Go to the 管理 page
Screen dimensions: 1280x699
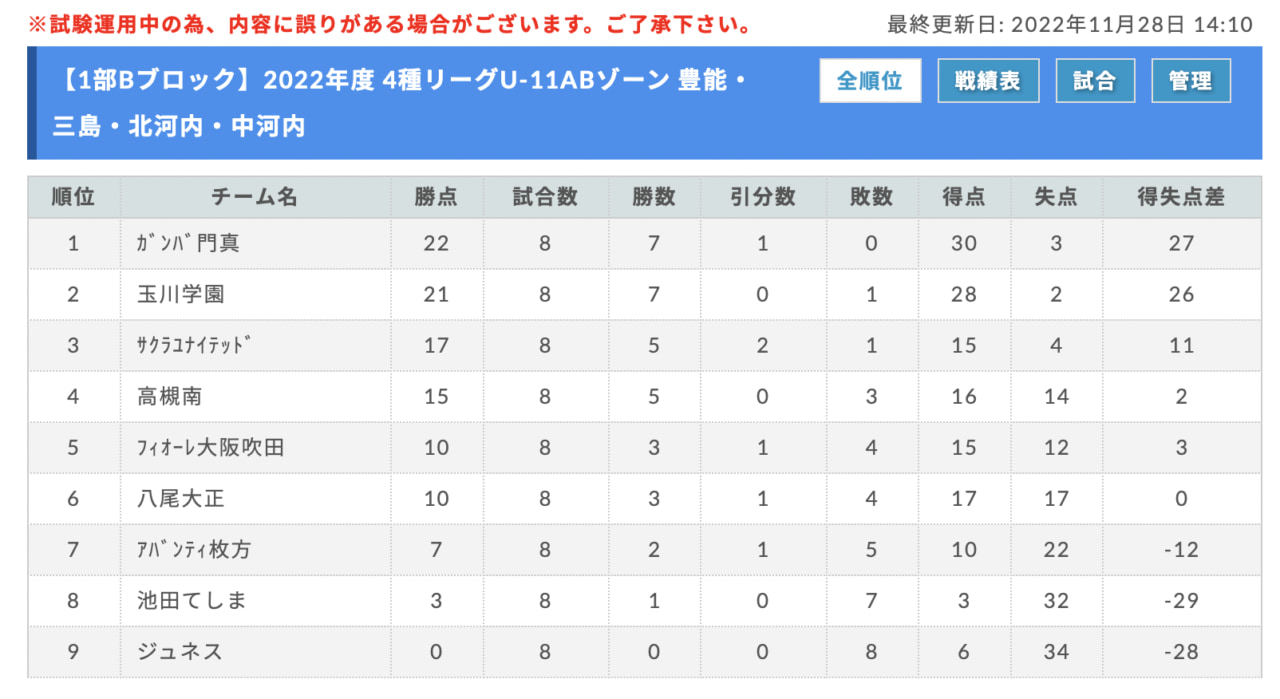[1191, 81]
